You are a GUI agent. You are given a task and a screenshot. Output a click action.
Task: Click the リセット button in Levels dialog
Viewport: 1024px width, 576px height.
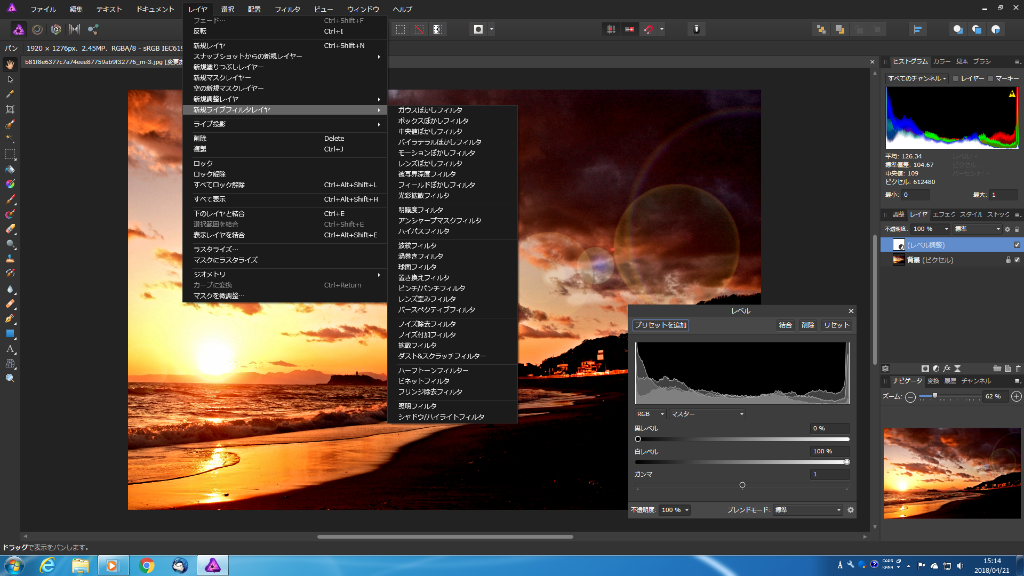coord(836,325)
